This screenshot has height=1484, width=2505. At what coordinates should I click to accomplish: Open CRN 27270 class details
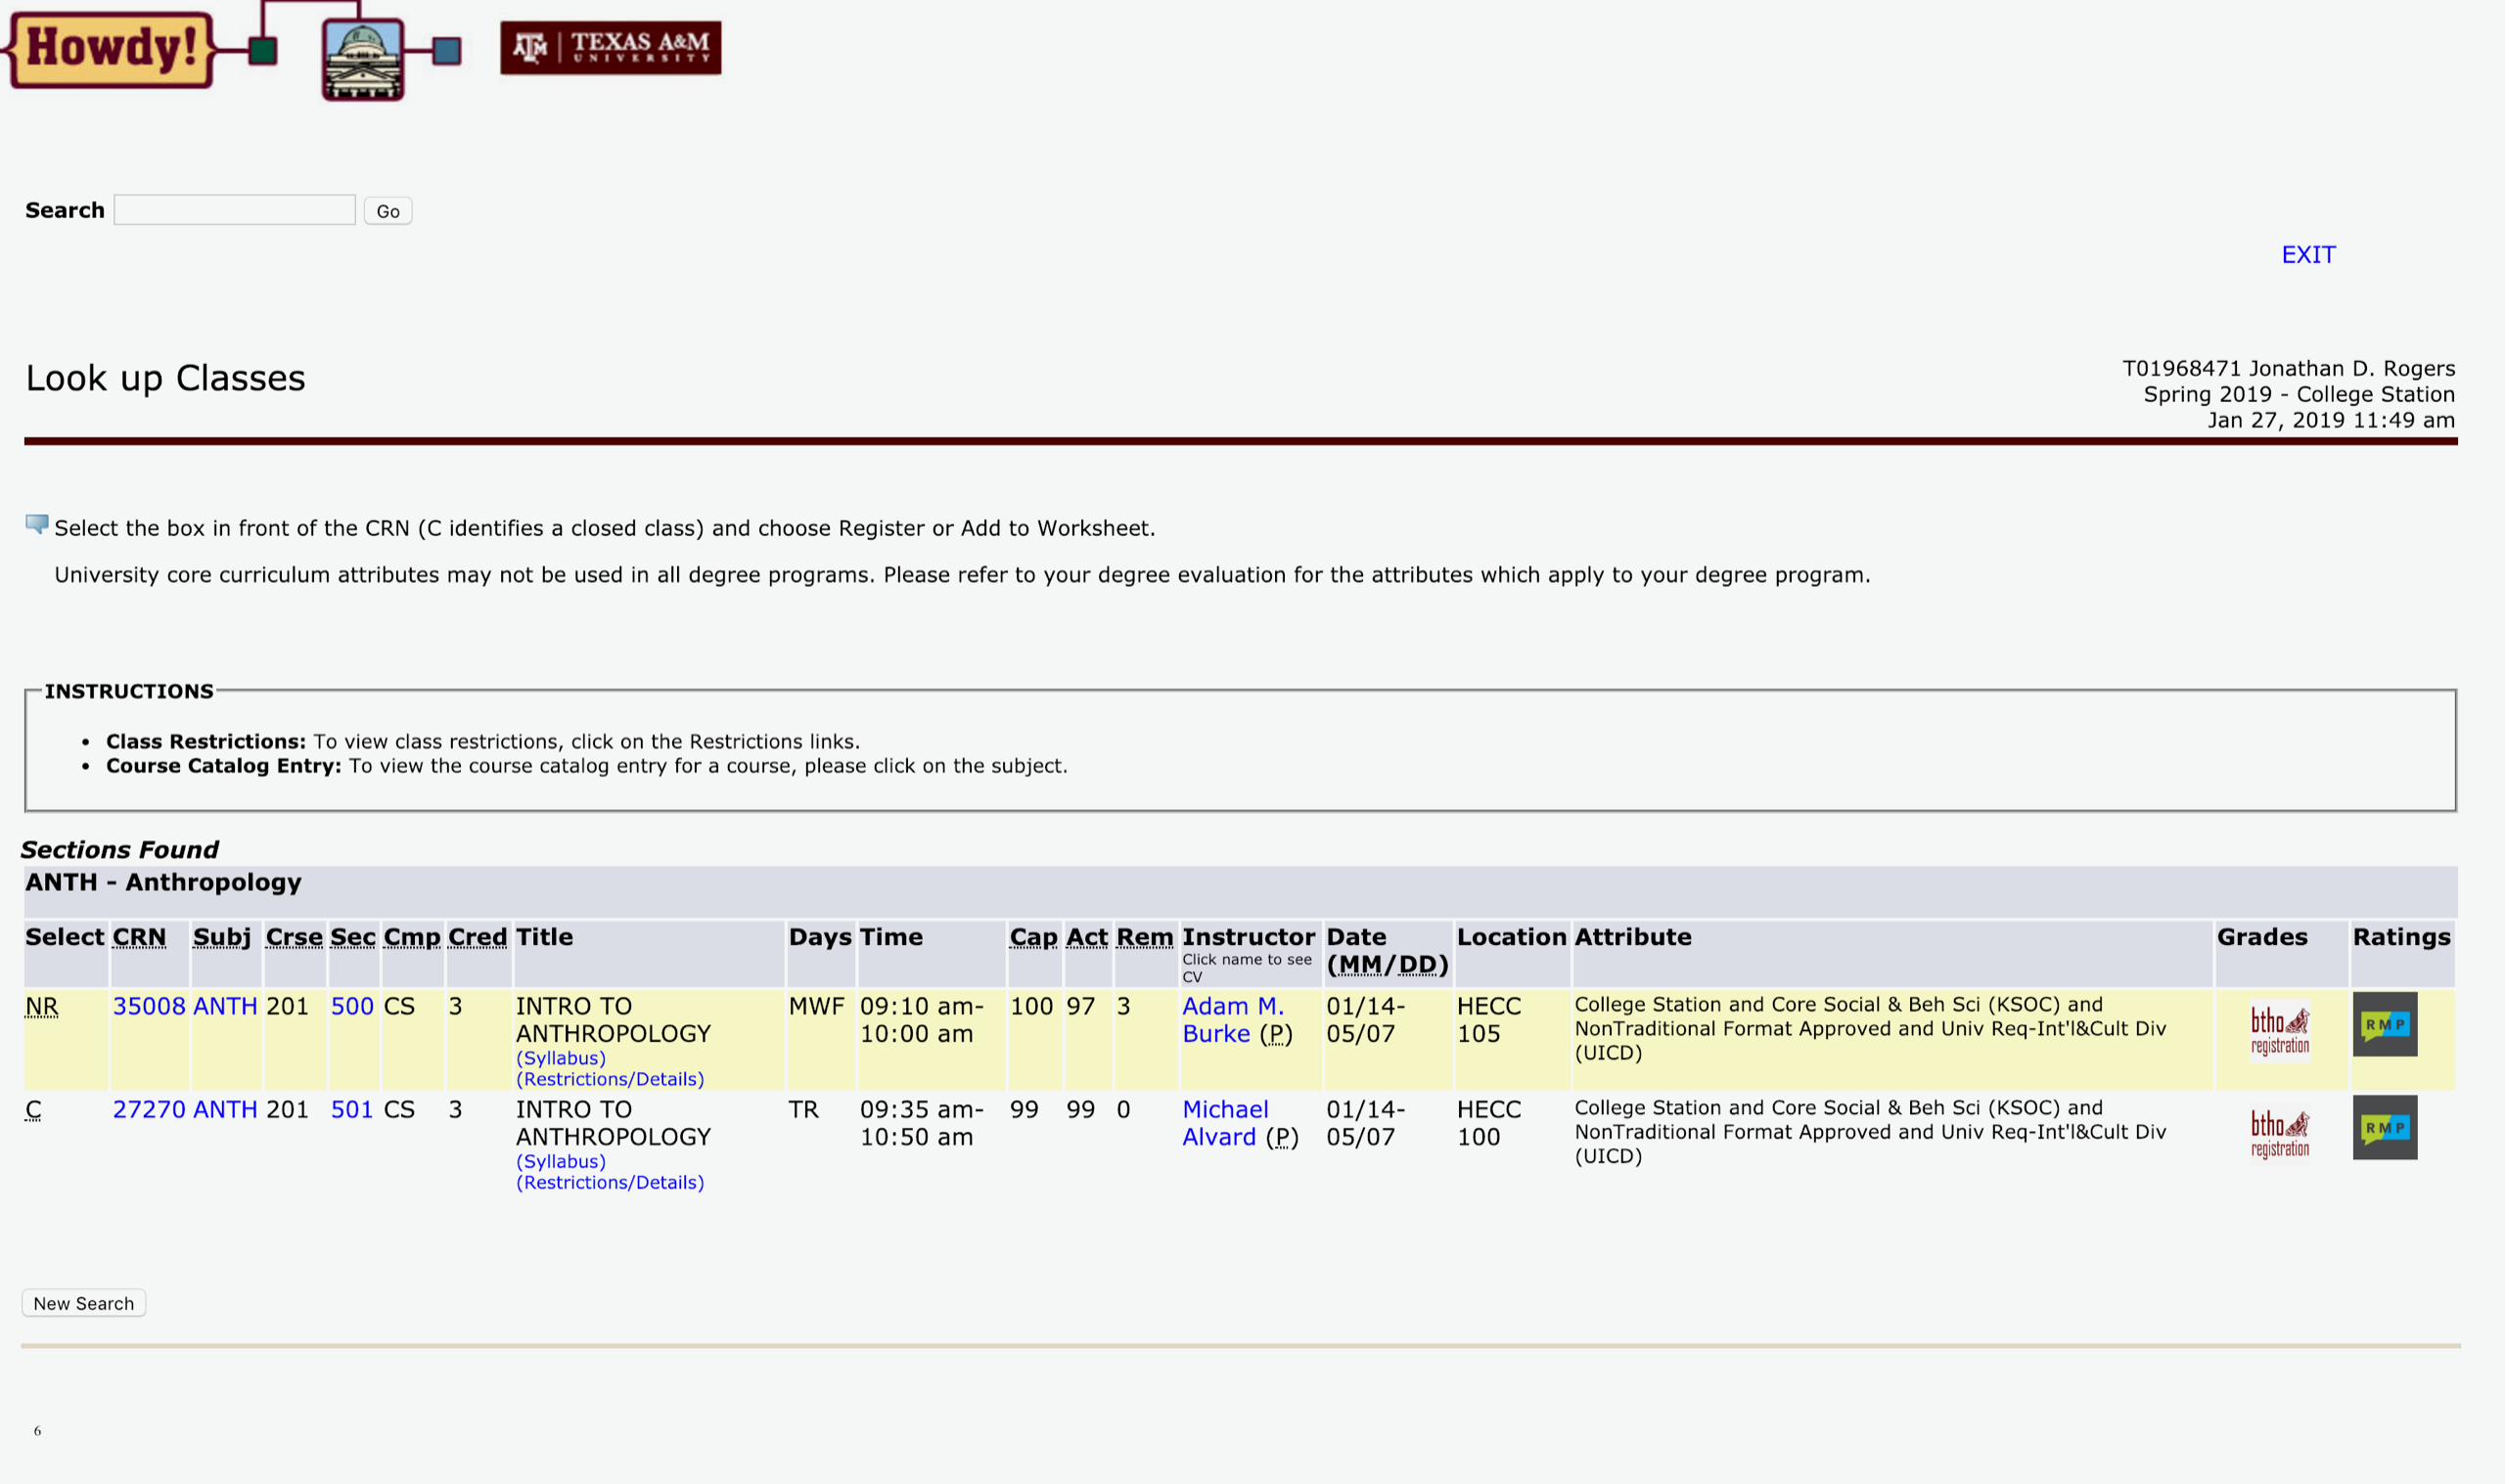(149, 1109)
